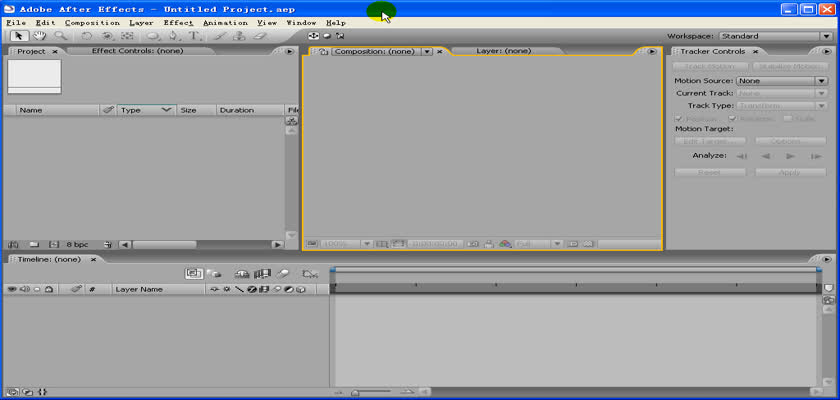Click the timeline zoom slider handle

tap(355, 394)
